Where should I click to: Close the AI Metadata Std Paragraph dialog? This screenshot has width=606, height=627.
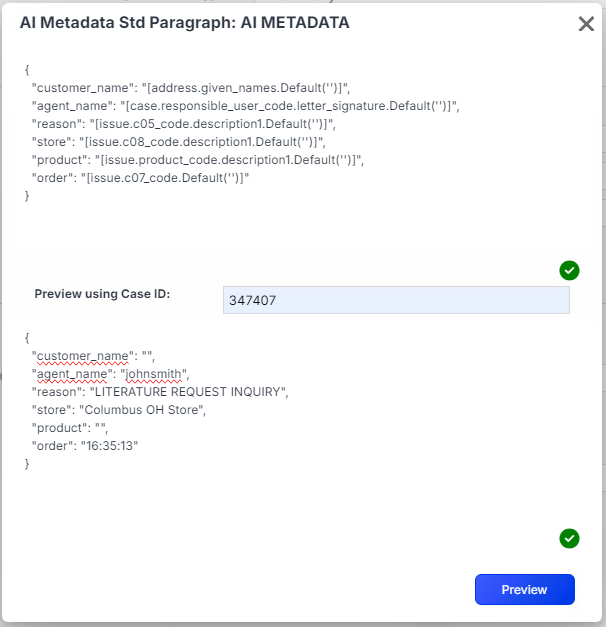click(586, 24)
